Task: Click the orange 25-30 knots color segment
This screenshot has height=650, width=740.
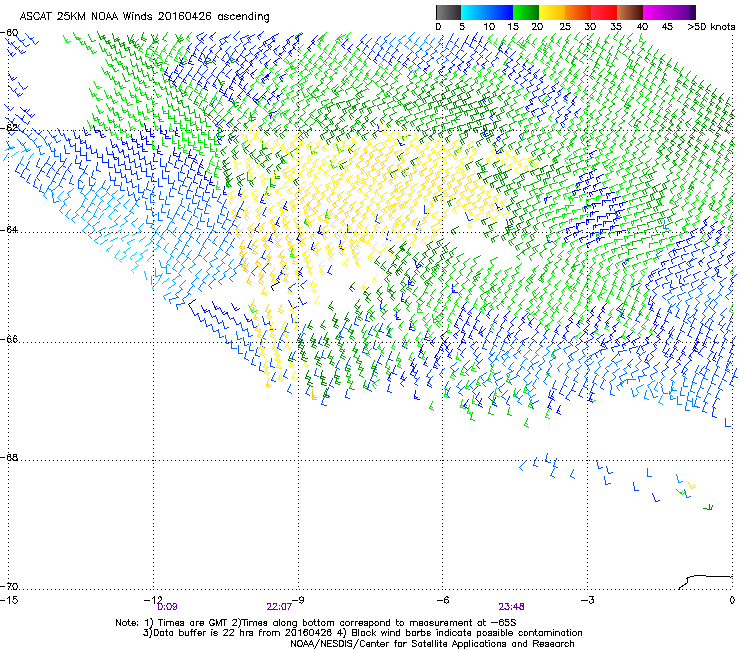Action: pos(578,12)
